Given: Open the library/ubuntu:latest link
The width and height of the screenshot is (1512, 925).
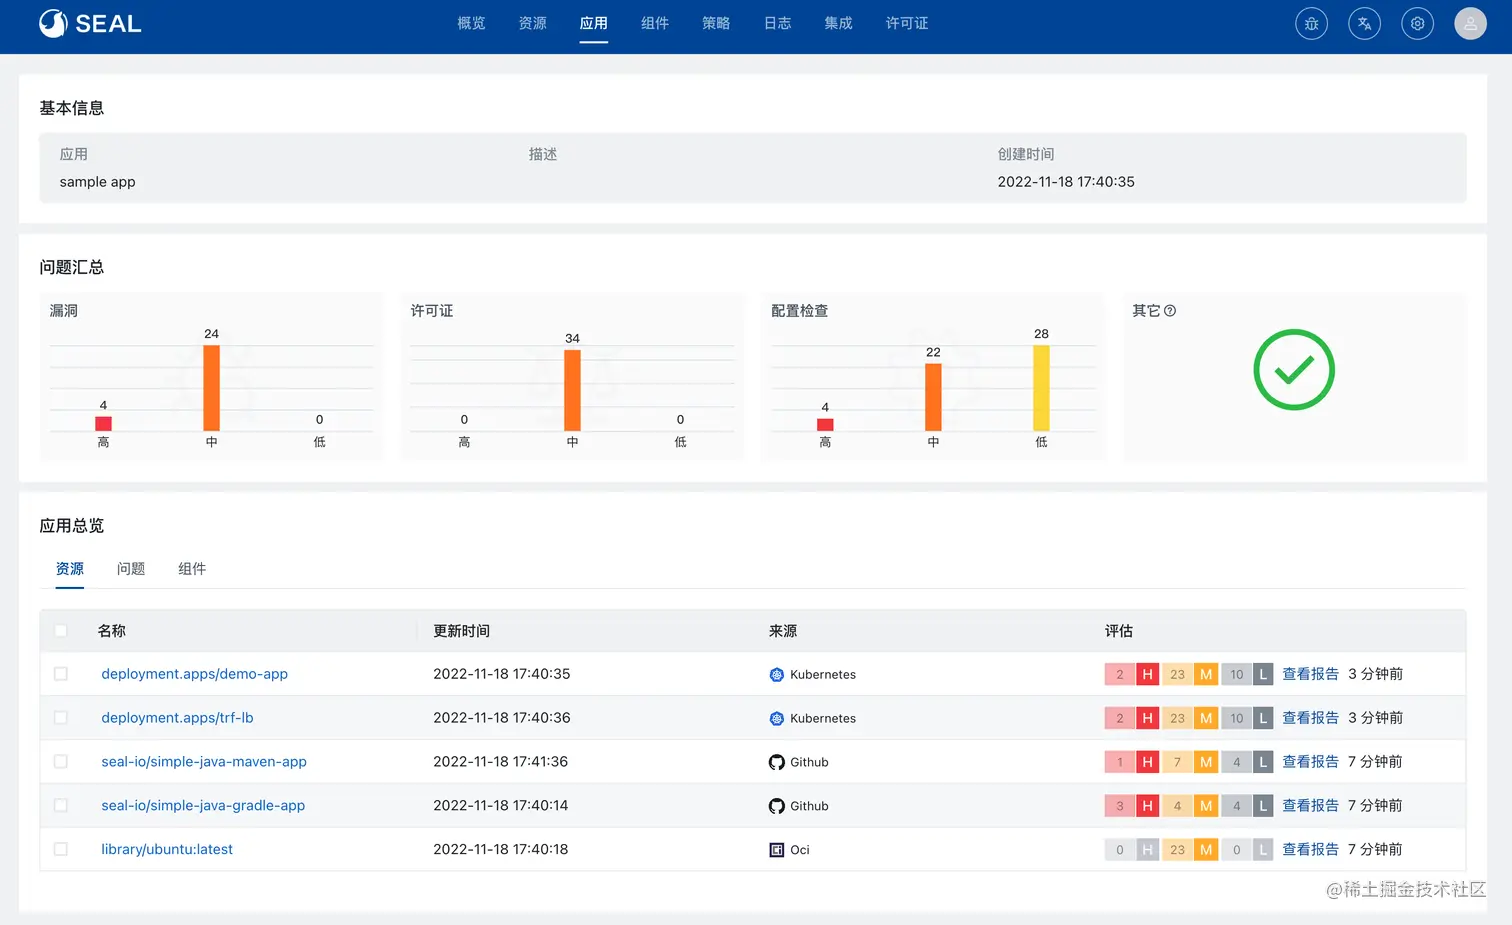Looking at the screenshot, I should (167, 850).
